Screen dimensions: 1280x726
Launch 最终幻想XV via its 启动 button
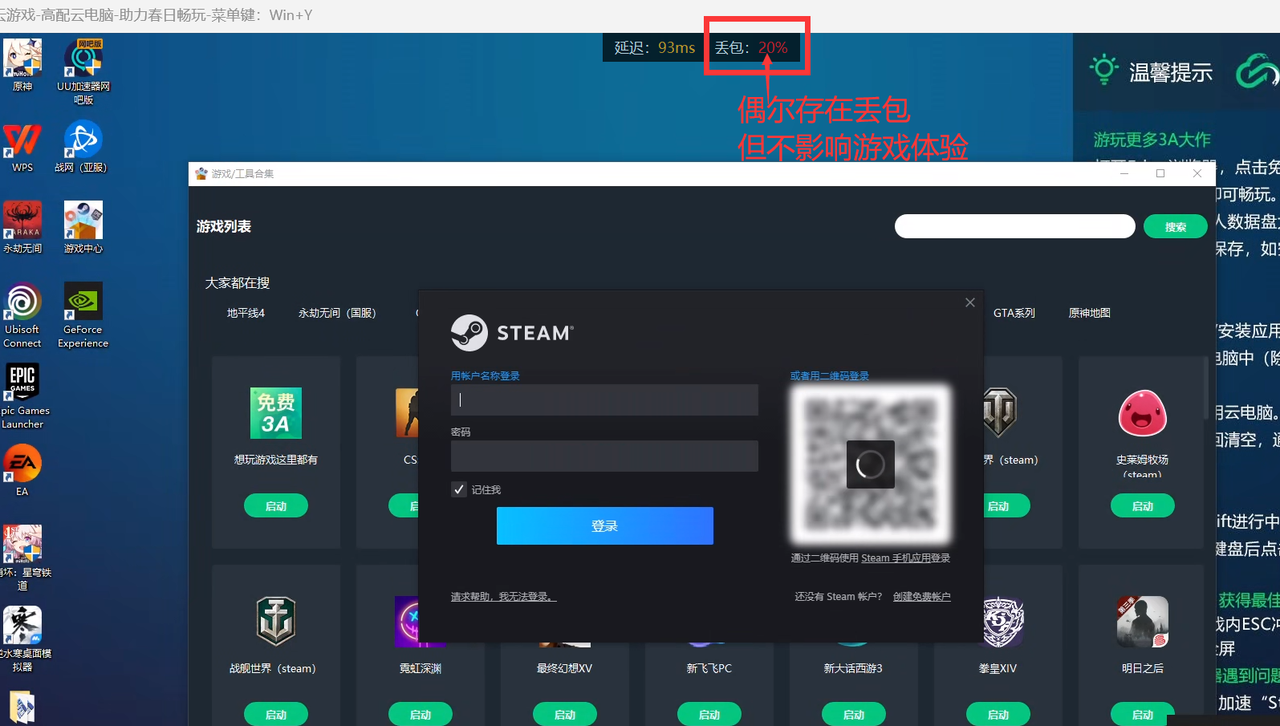coord(565,714)
